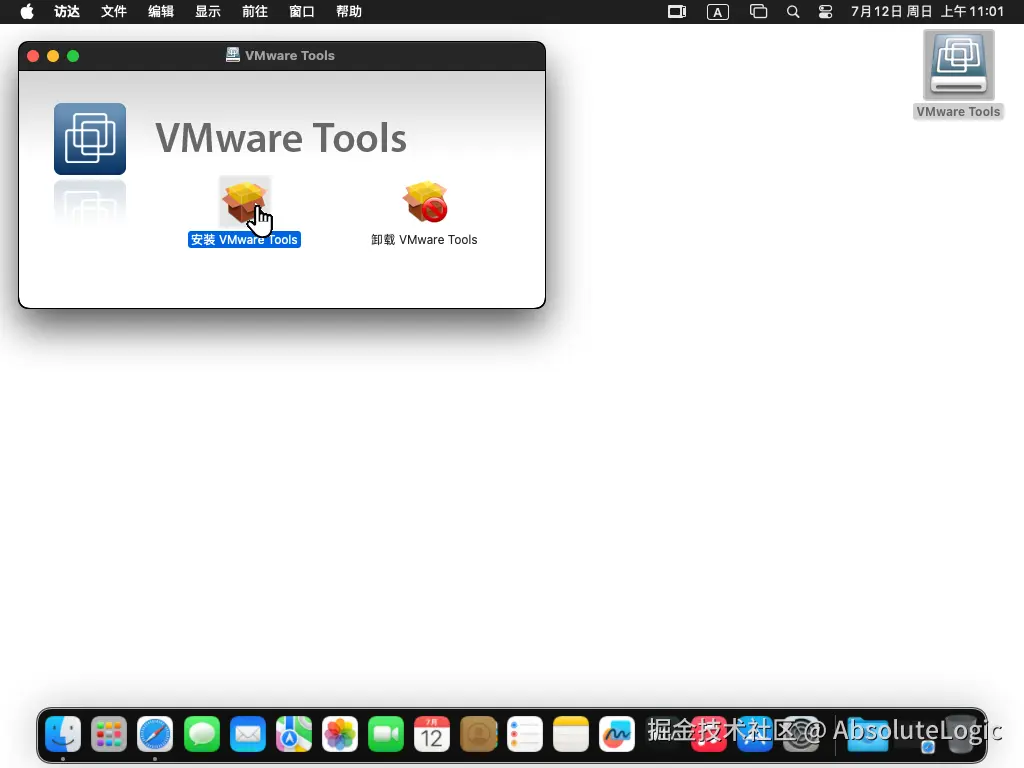1024x768 pixels.
Task: Open the Downloads folder in the Dock
Action: point(868,734)
